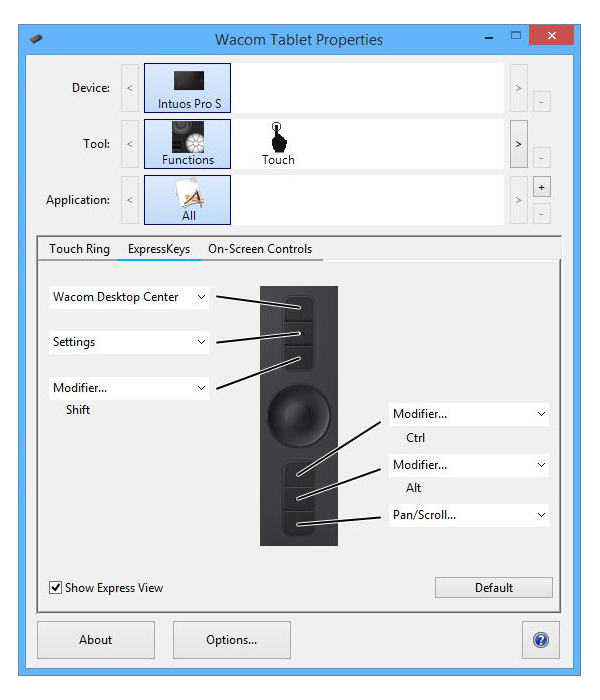This screenshot has height=700, width=600.
Task: Click the Ctrl modifier label
Action: [415, 438]
